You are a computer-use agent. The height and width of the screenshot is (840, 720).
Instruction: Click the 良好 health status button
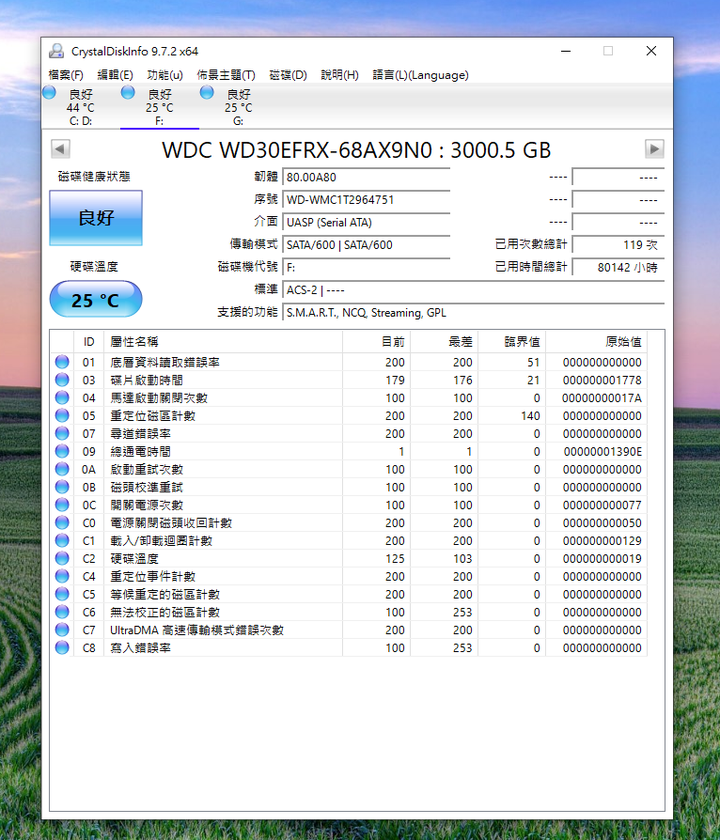pos(96,218)
